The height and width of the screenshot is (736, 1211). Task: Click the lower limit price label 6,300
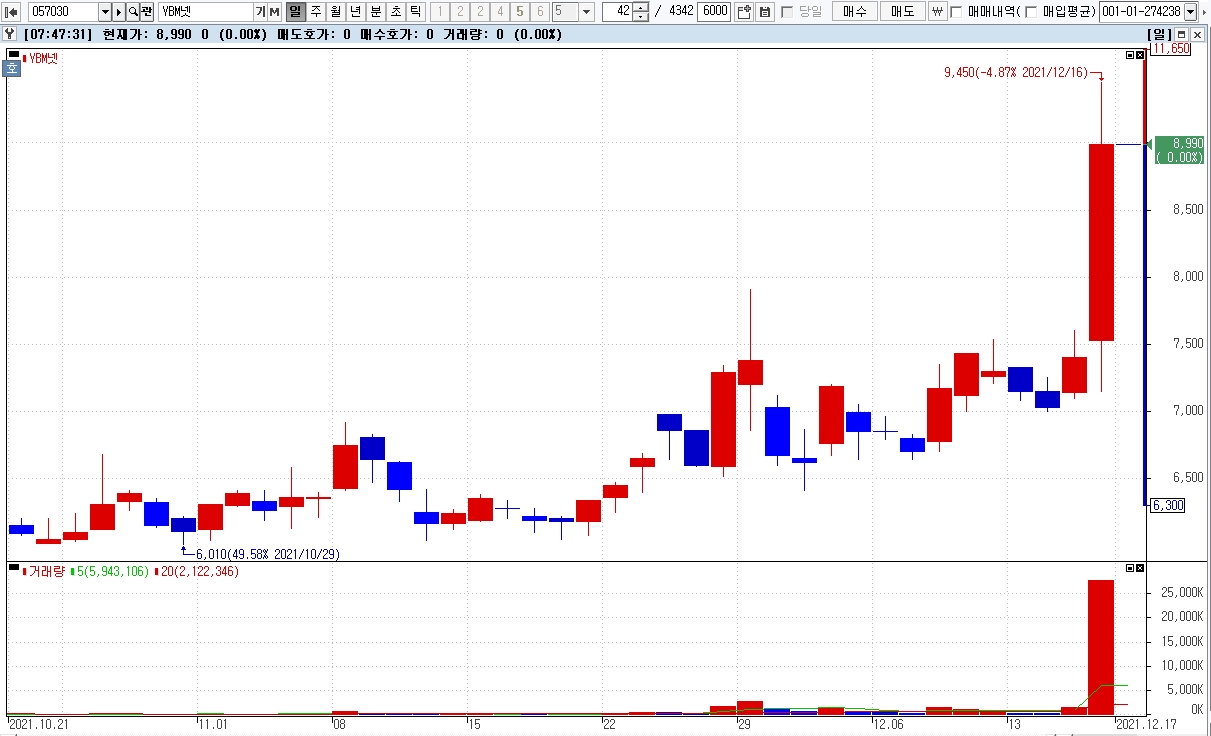point(1167,506)
